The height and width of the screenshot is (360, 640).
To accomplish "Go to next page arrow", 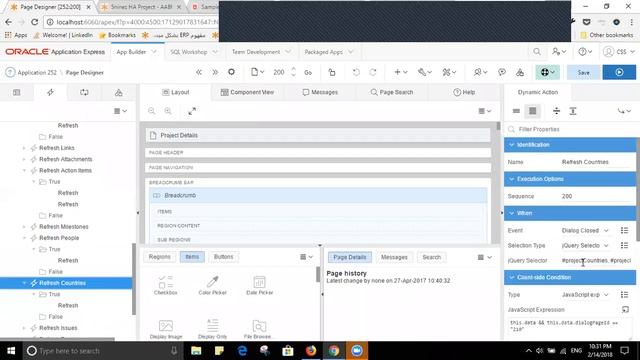I will point(215,72).
